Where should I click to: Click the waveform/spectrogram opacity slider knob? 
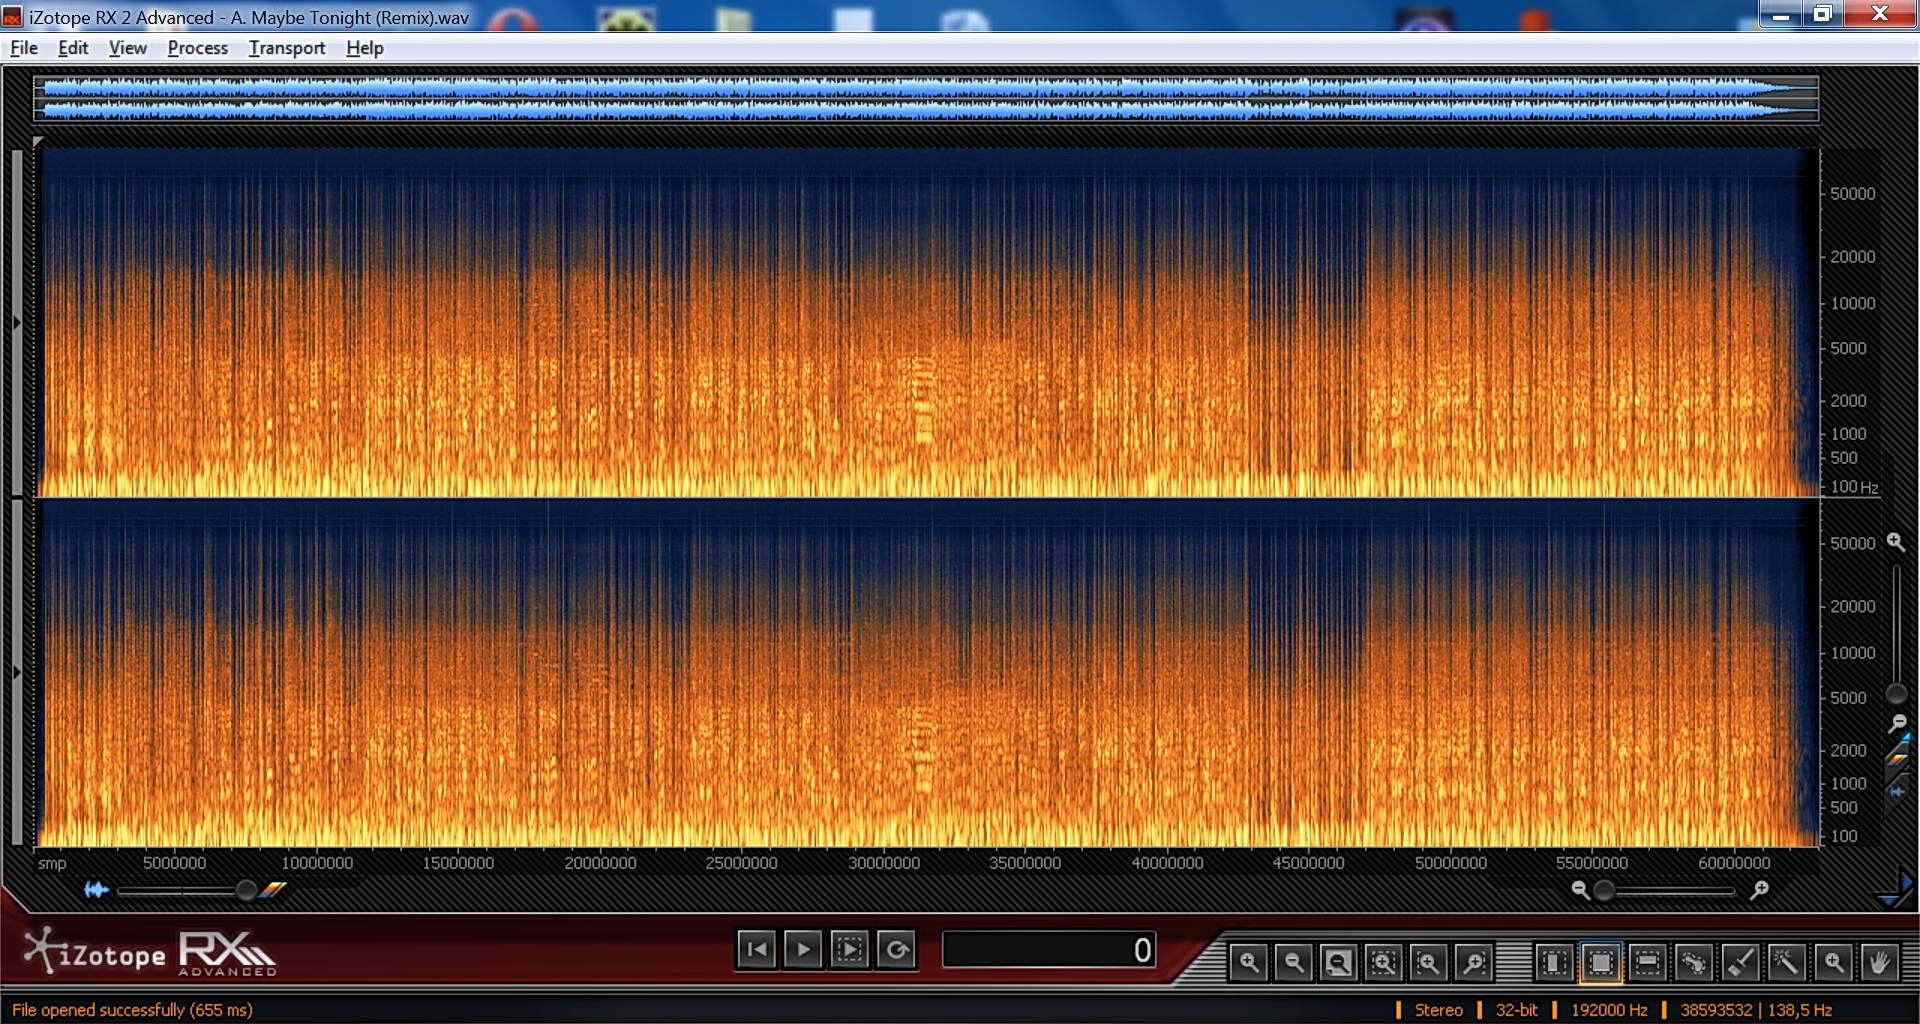[246, 890]
